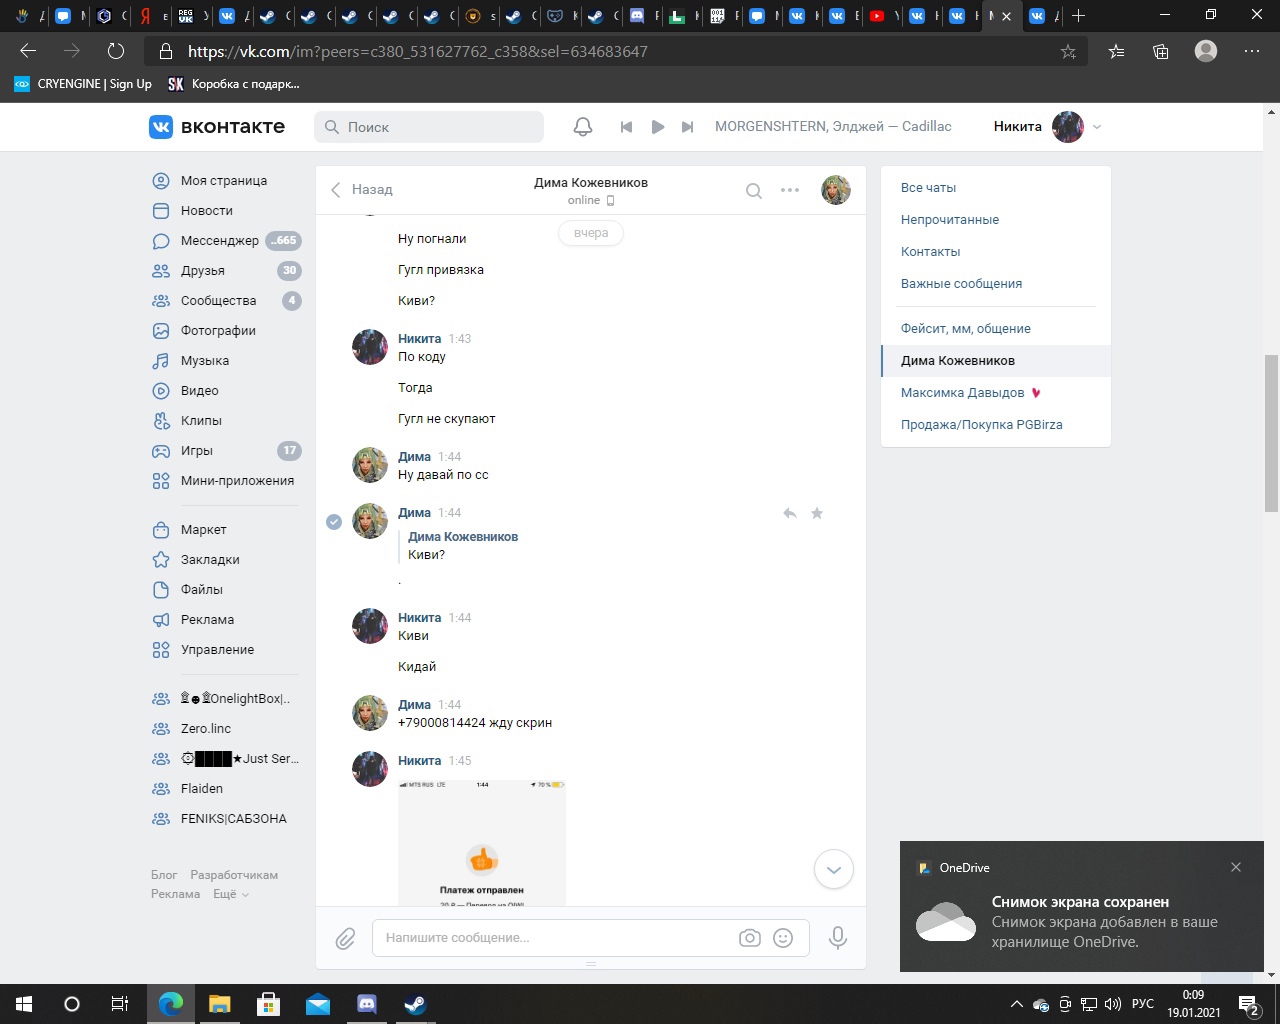This screenshot has height=1024, width=1280.
Task: Open Максимка Давыдов conversation
Action: 962,393
